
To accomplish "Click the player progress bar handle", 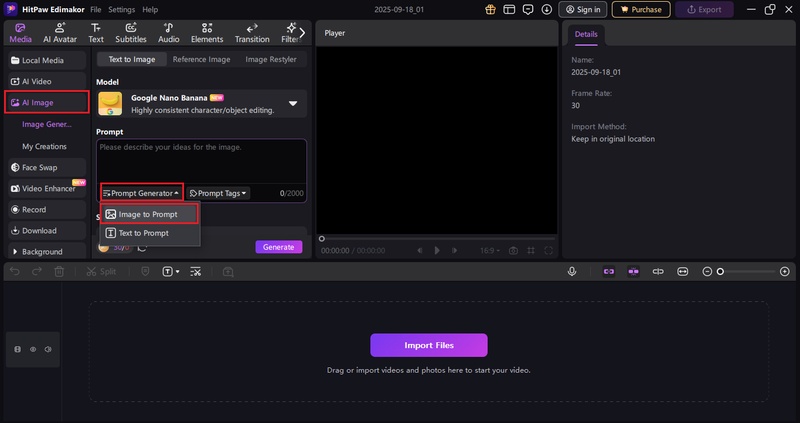I will (x=321, y=239).
